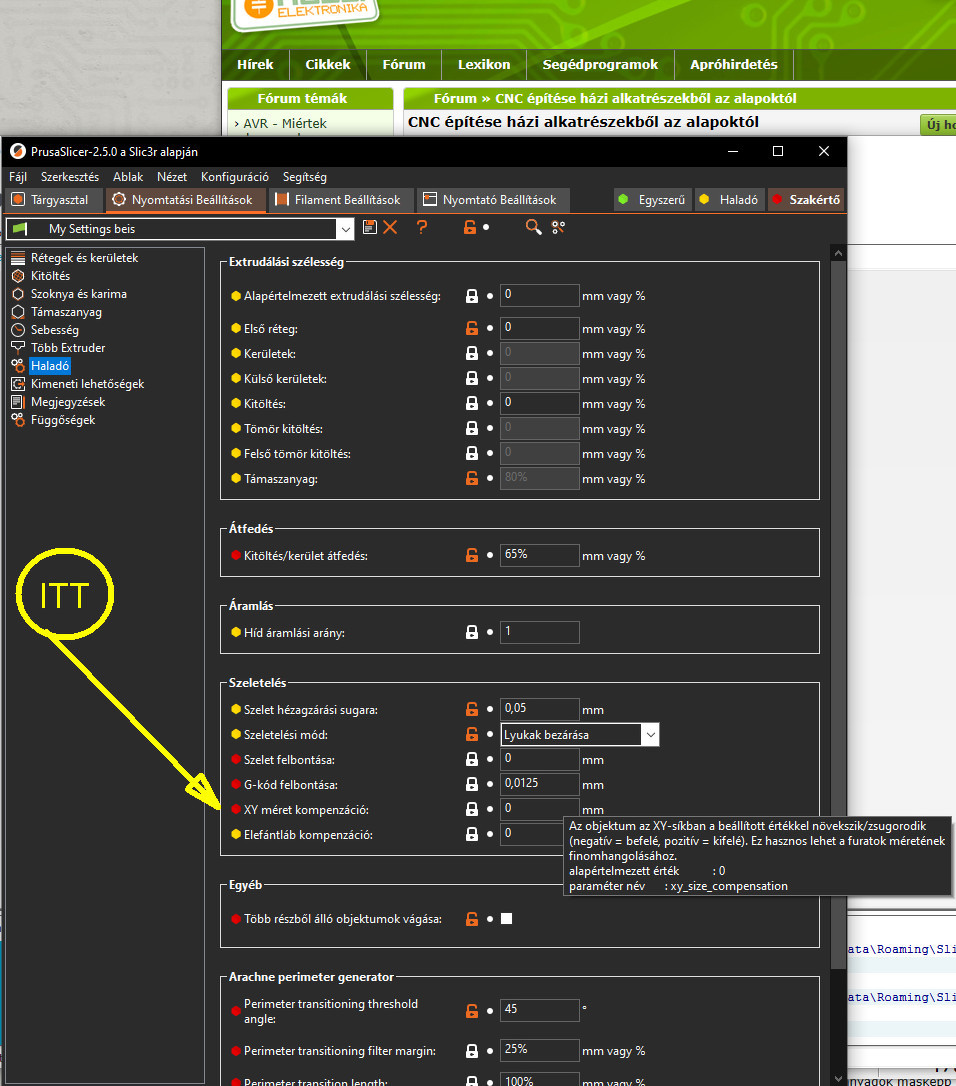Click lock icon next to Tömör kitöltés
Viewport: 956px width, 1086px height.
pos(472,428)
